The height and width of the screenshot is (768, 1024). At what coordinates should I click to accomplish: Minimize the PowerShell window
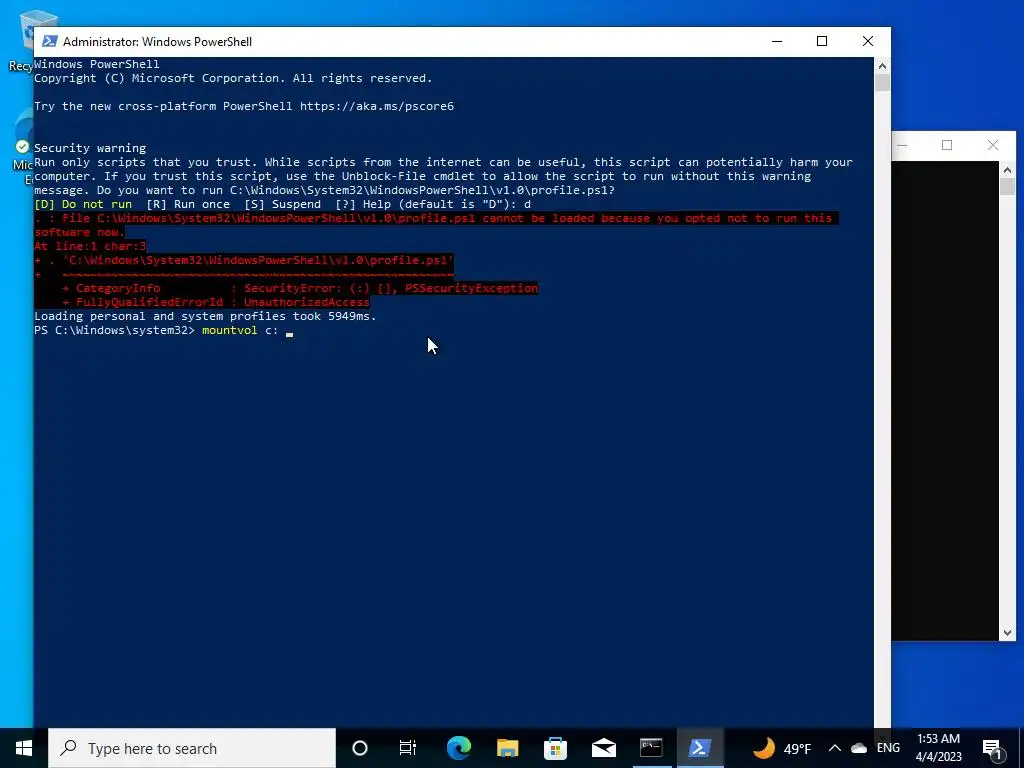pyautogui.click(x=776, y=41)
